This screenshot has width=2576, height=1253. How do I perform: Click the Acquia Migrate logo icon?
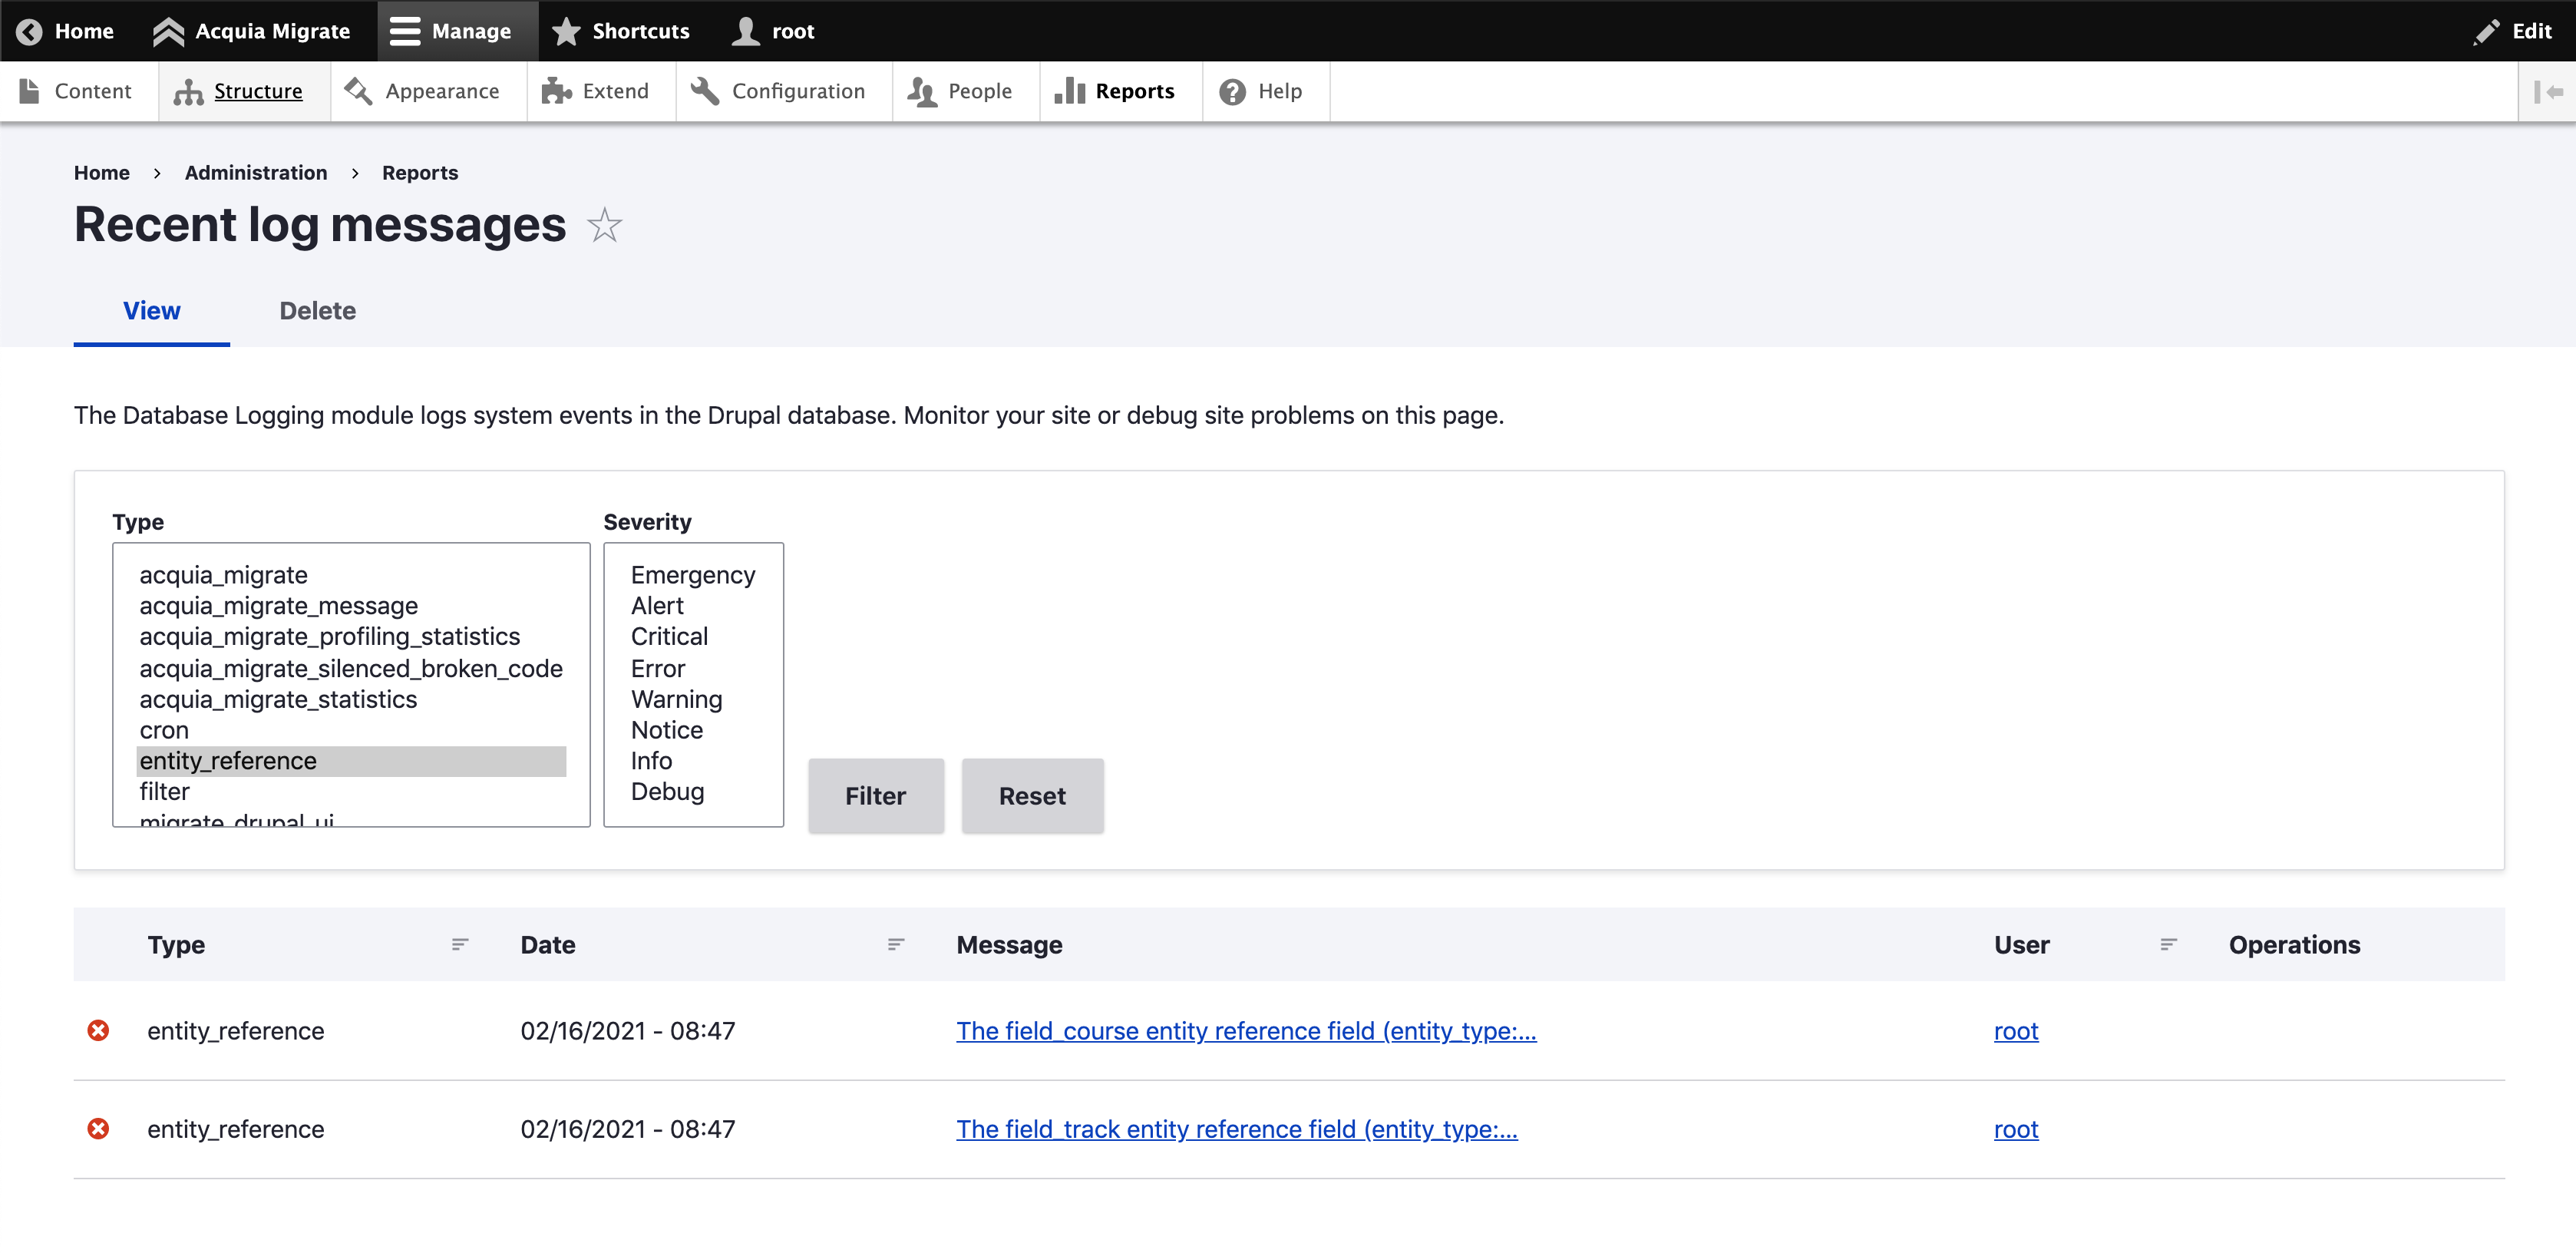tap(168, 31)
